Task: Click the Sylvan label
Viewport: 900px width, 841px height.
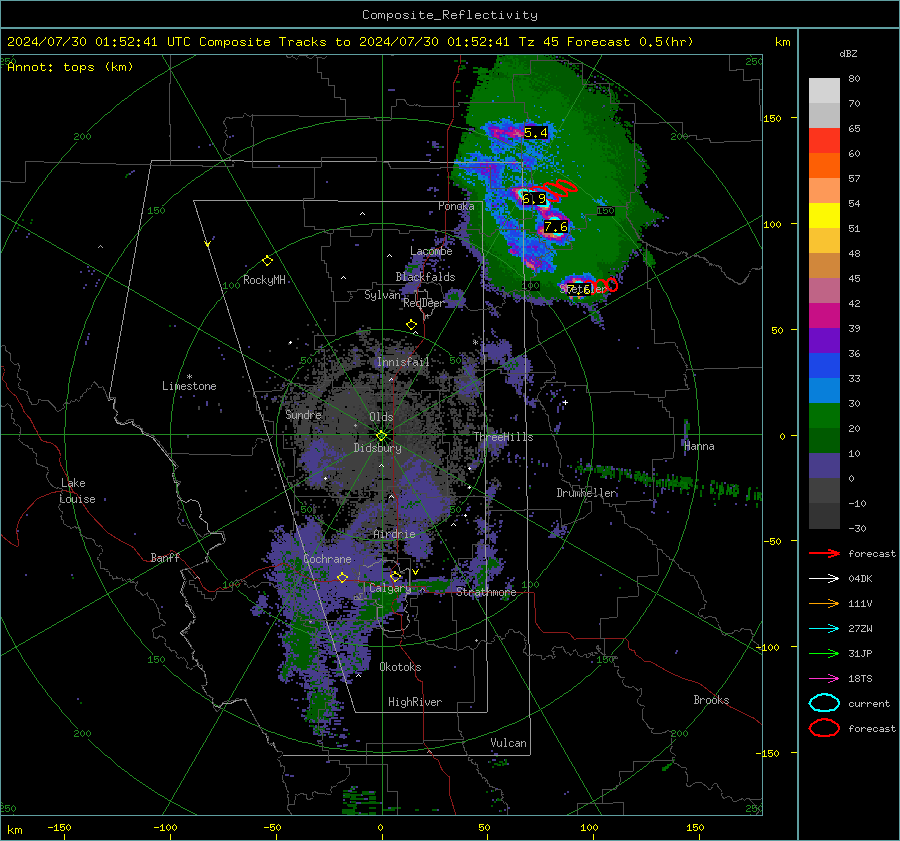Action: point(382,296)
